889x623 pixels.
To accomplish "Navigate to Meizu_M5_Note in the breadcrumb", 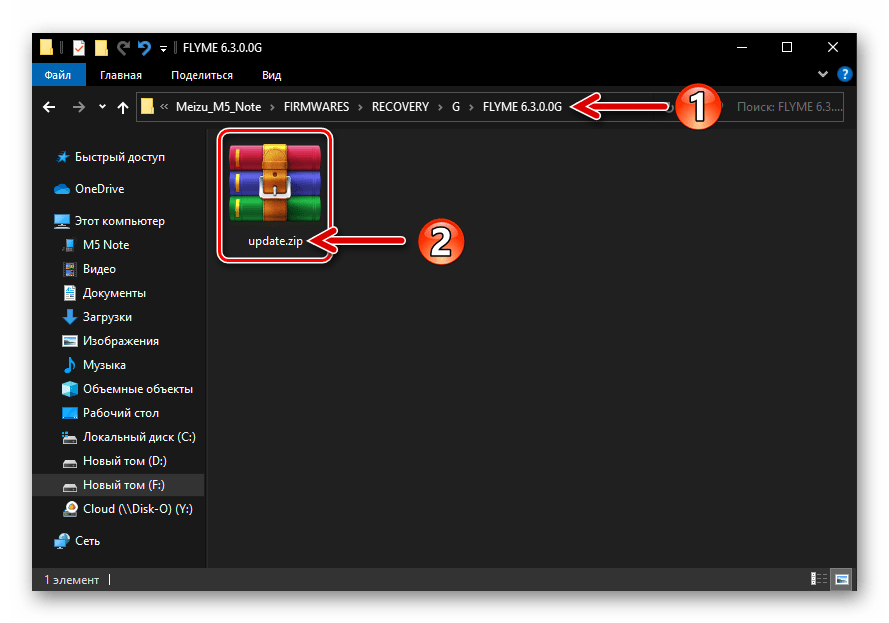I will click(218, 107).
